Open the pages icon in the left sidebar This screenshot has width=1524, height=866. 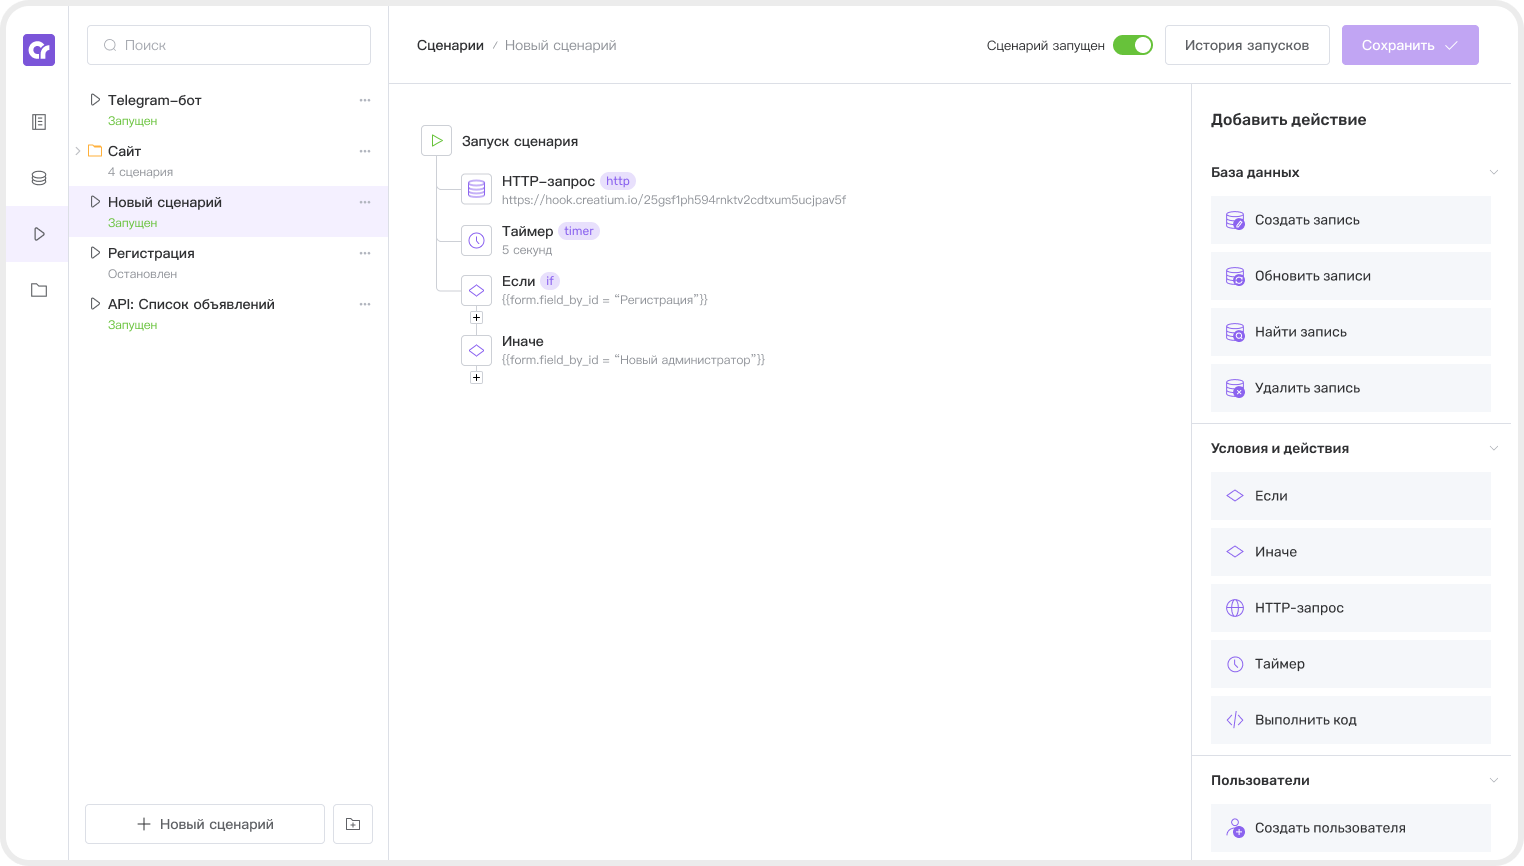point(39,122)
